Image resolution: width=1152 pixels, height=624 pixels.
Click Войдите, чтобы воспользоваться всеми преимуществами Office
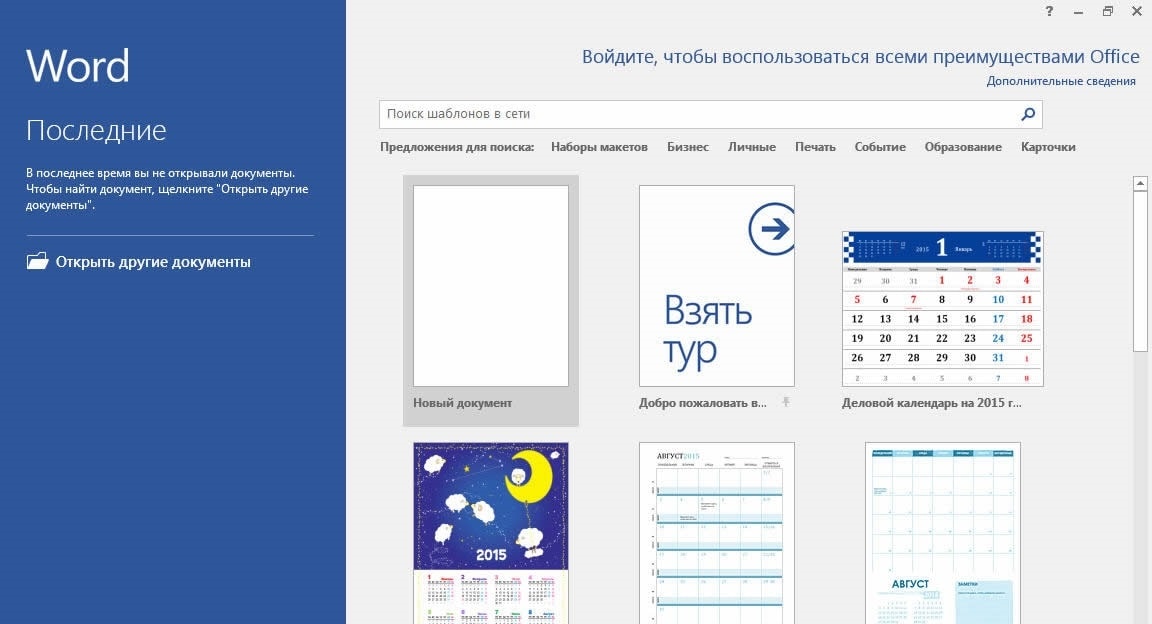(x=860, y=57)
